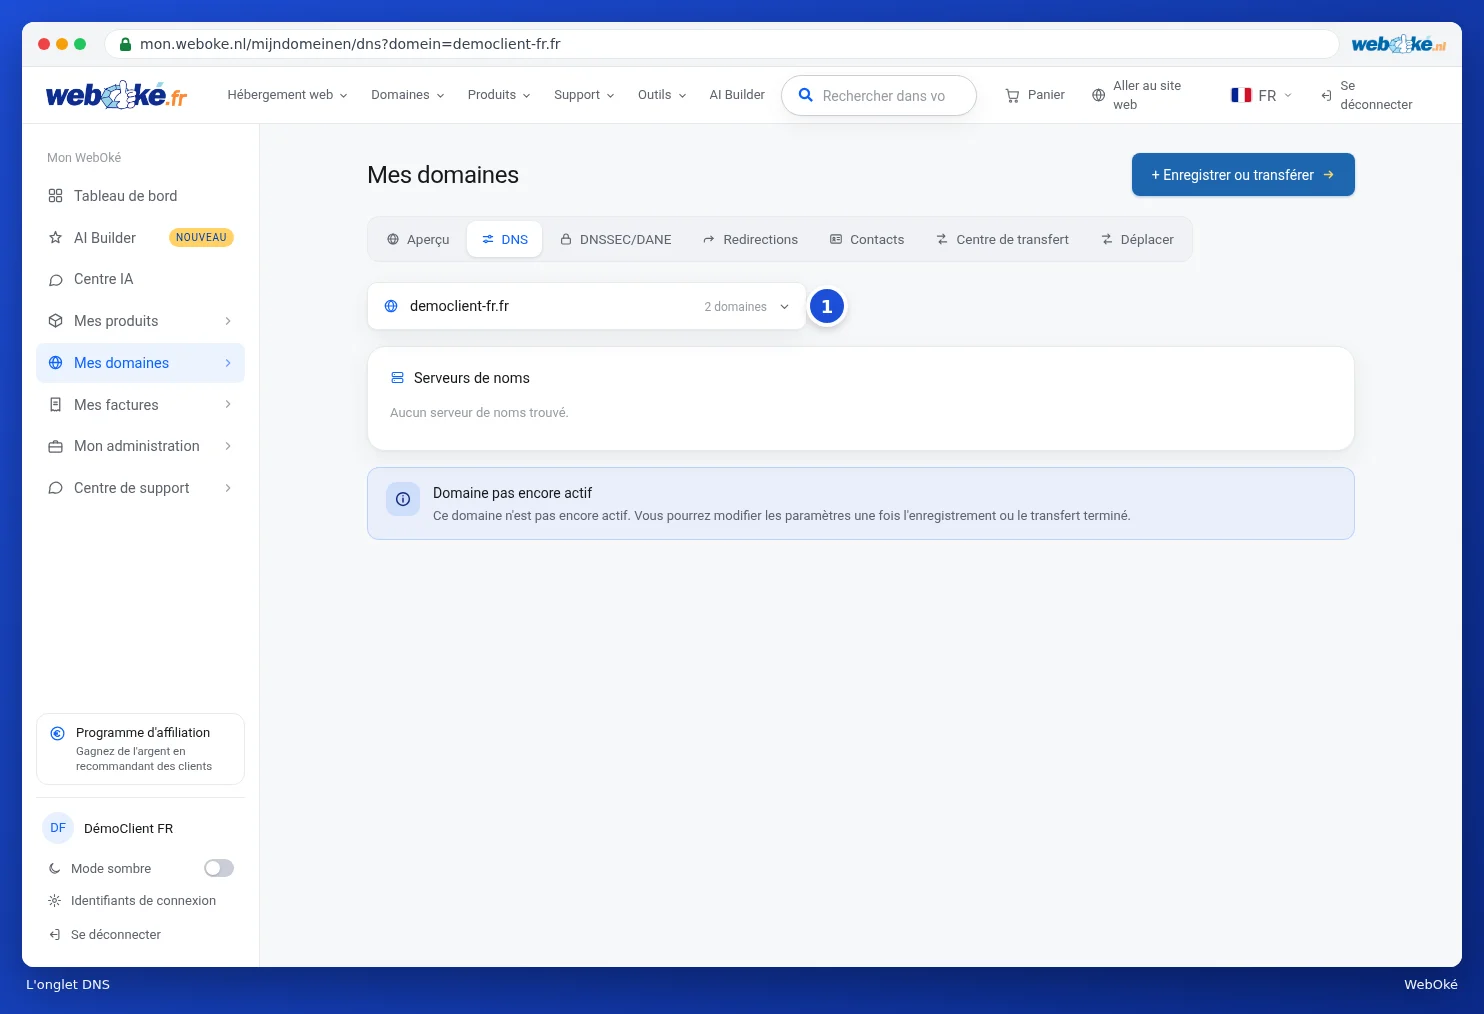Click the Tableau de bord grid icon
1484x1014 pixels.
[x=55, y=196]
